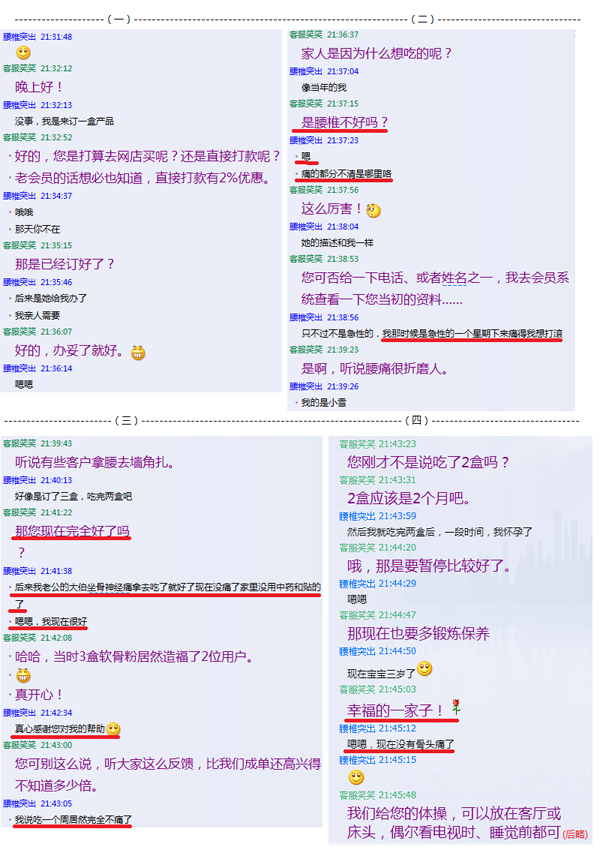600x847 pixels.
Task: Select section marker (一) at the top
Action: (x=119, y=19)
